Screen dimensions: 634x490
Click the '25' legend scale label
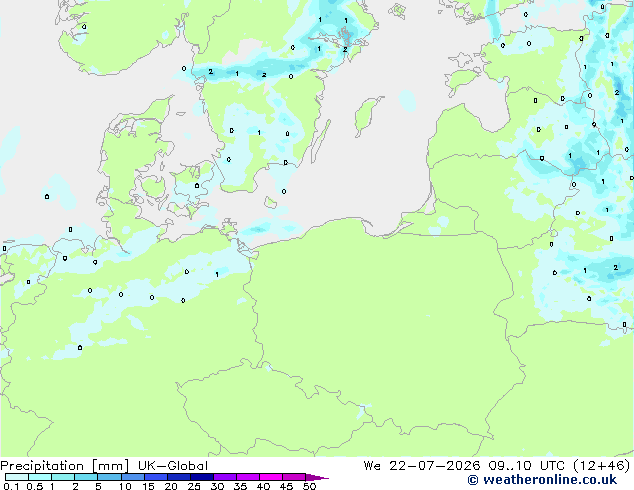(194, 486)
